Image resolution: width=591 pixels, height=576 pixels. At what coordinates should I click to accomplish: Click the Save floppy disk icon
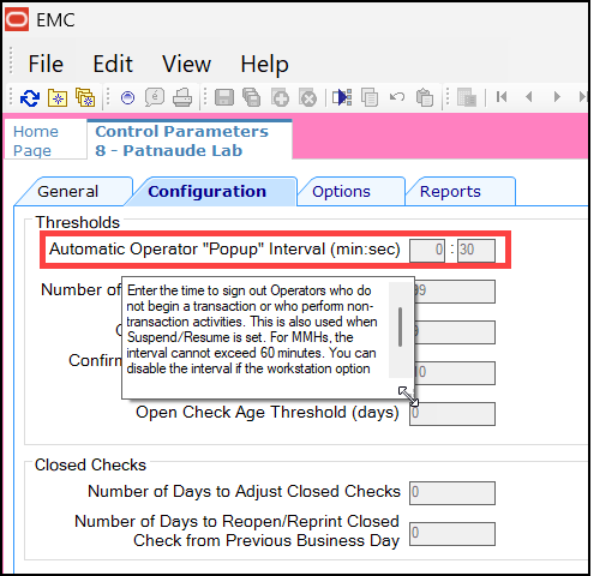pyautogui.click(x=224, y=98)
